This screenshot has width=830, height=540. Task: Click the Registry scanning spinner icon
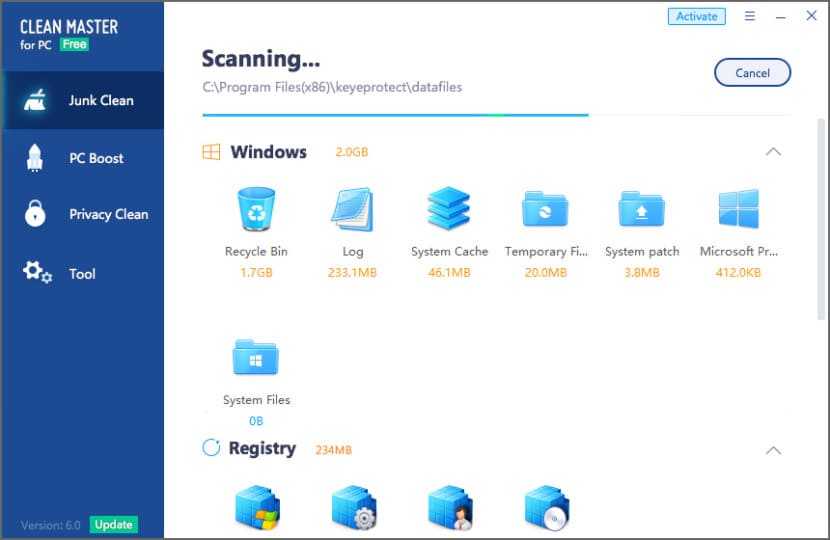point(211,448)
